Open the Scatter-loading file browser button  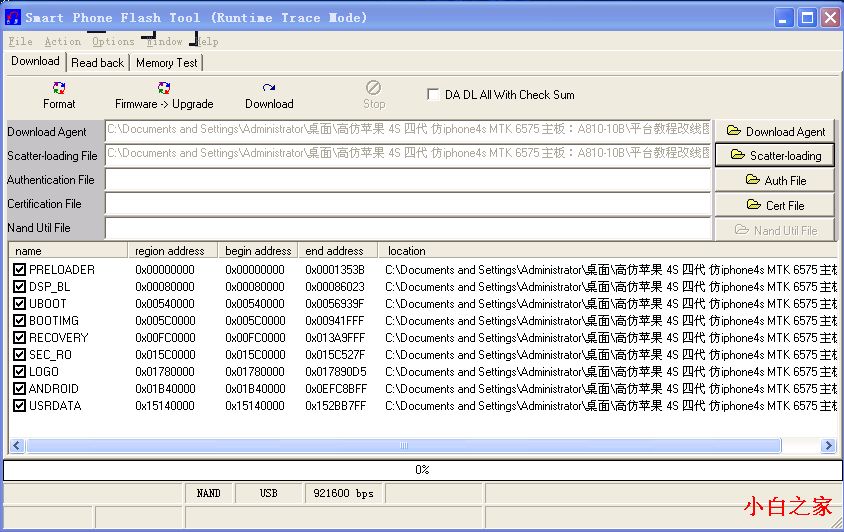[x=775, y=156]
